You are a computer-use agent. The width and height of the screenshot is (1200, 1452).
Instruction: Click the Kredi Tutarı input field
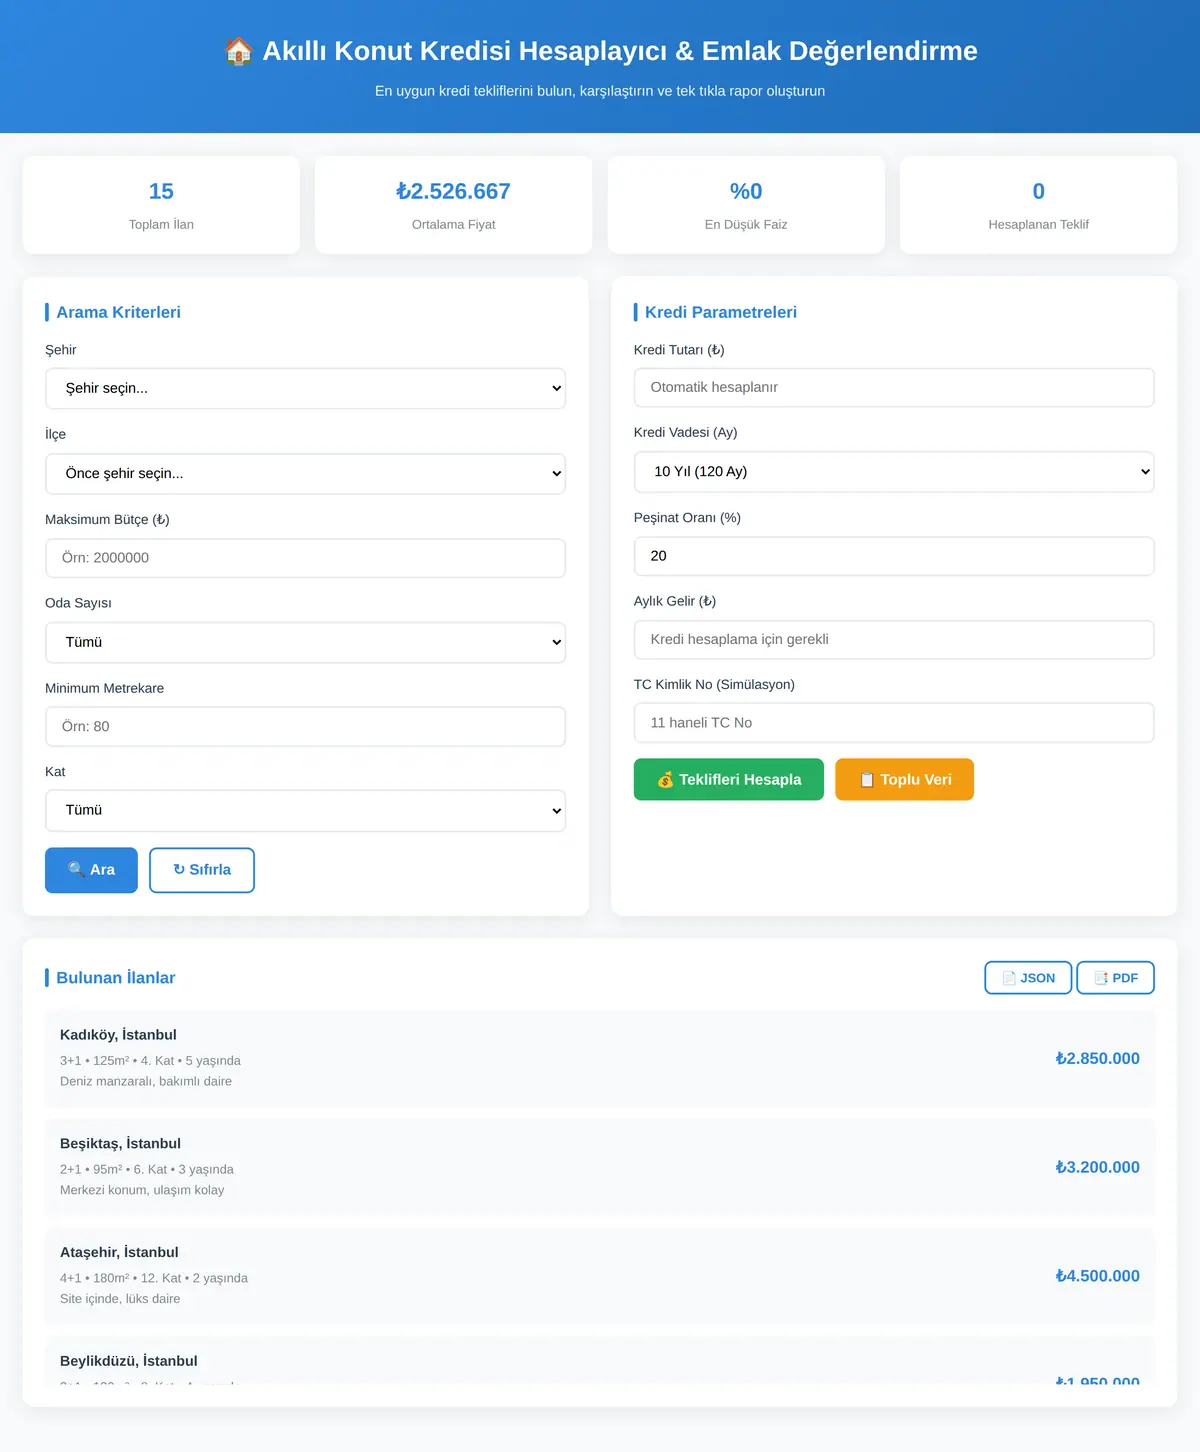tap(894, 387)
